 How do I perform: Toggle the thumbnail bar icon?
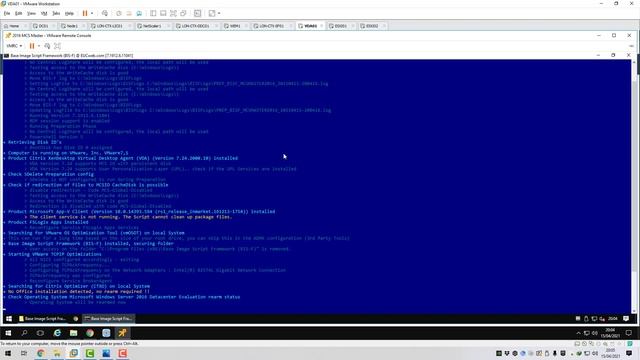[x=163, y=13]
